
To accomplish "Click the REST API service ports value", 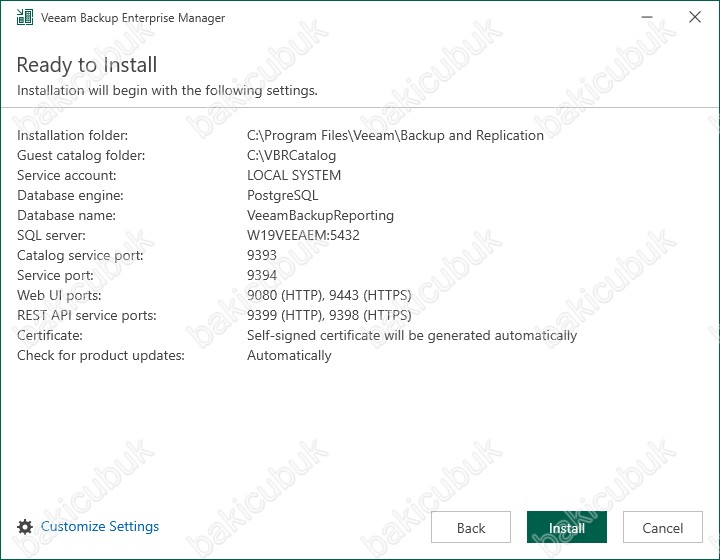I will (329, 315).
